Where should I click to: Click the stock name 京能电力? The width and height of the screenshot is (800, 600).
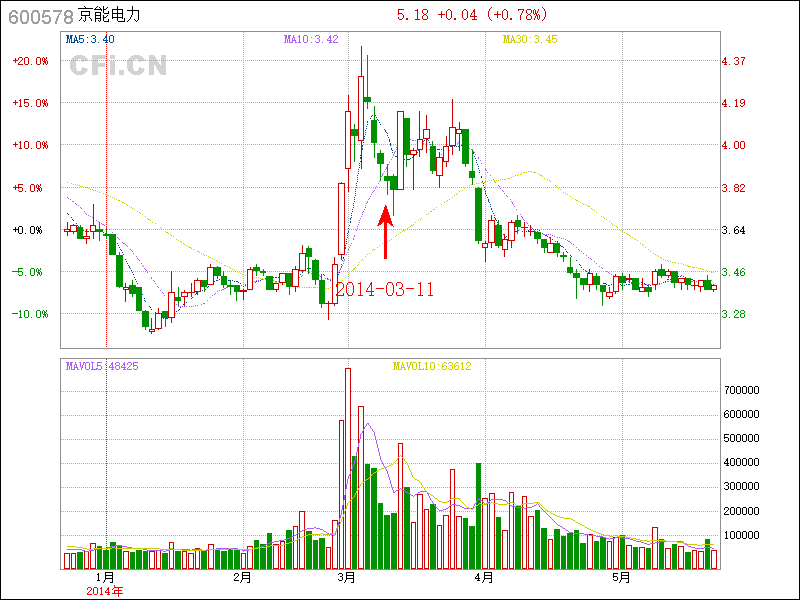coord(110,17)
